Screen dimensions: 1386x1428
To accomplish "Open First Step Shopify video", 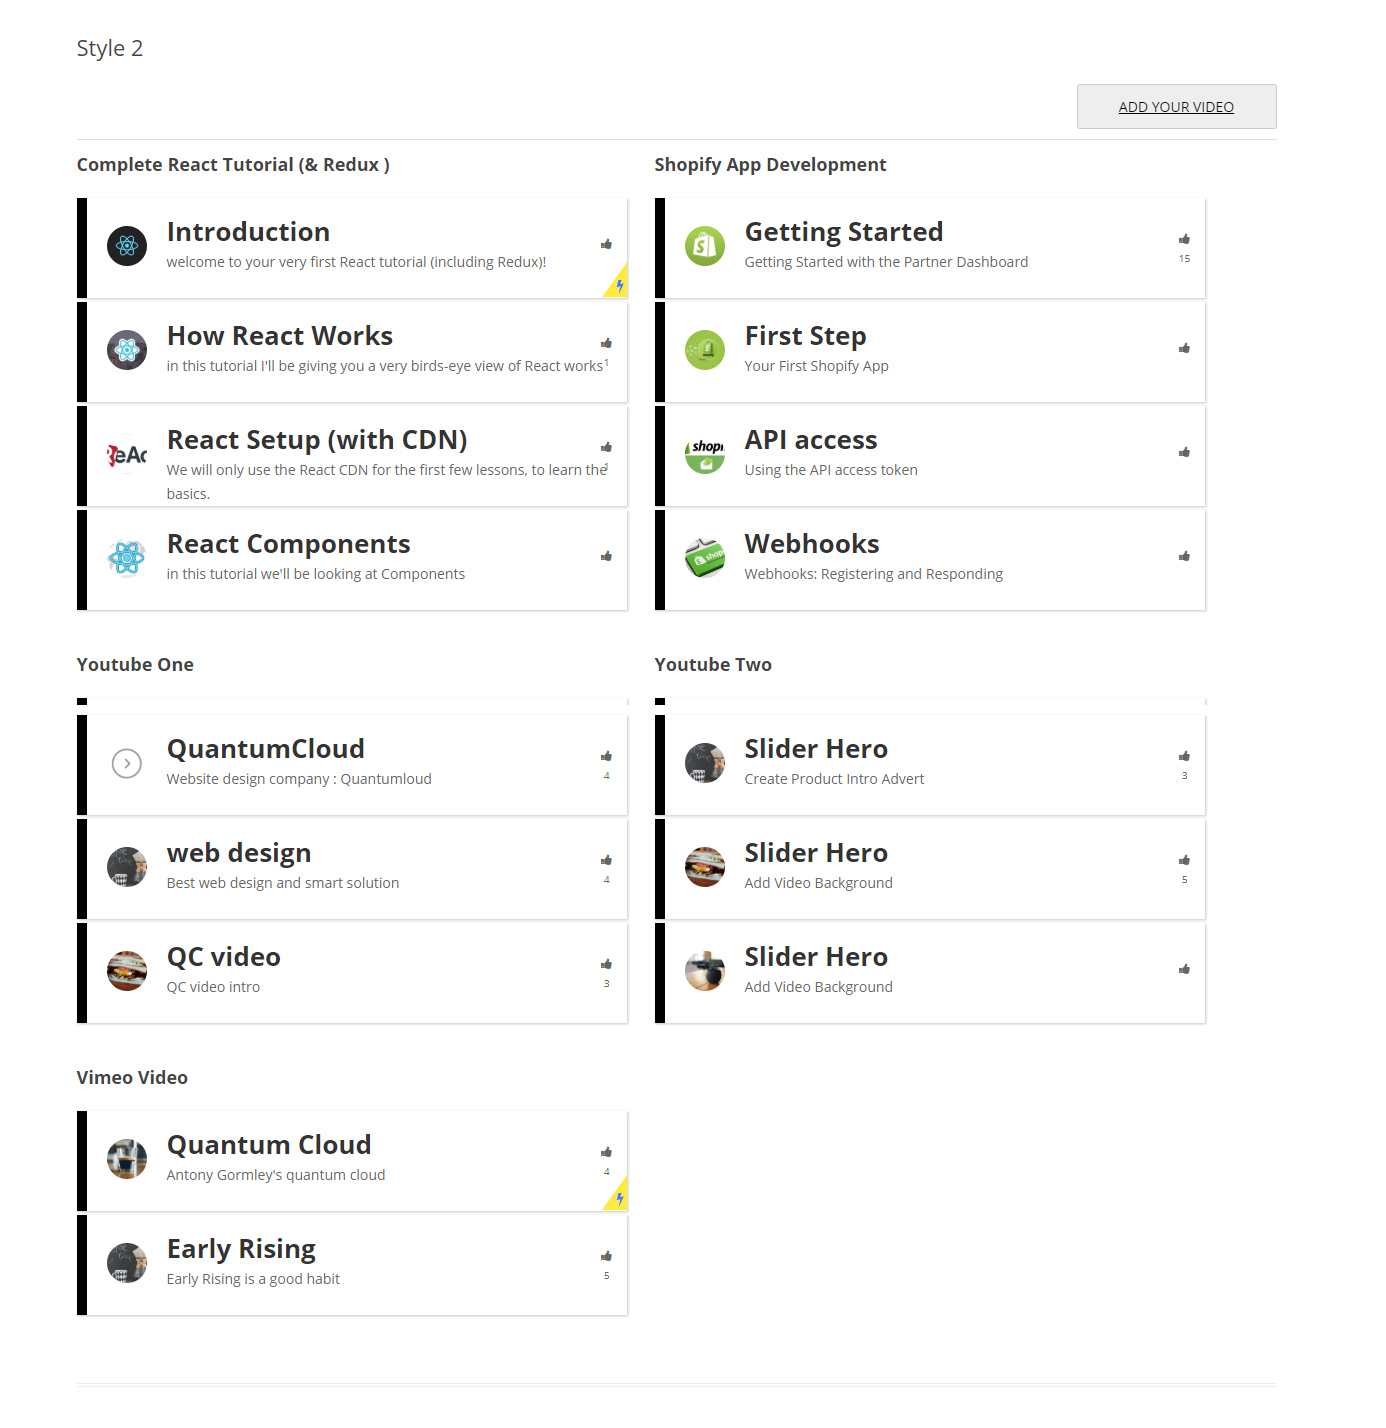I will [935, 352].
